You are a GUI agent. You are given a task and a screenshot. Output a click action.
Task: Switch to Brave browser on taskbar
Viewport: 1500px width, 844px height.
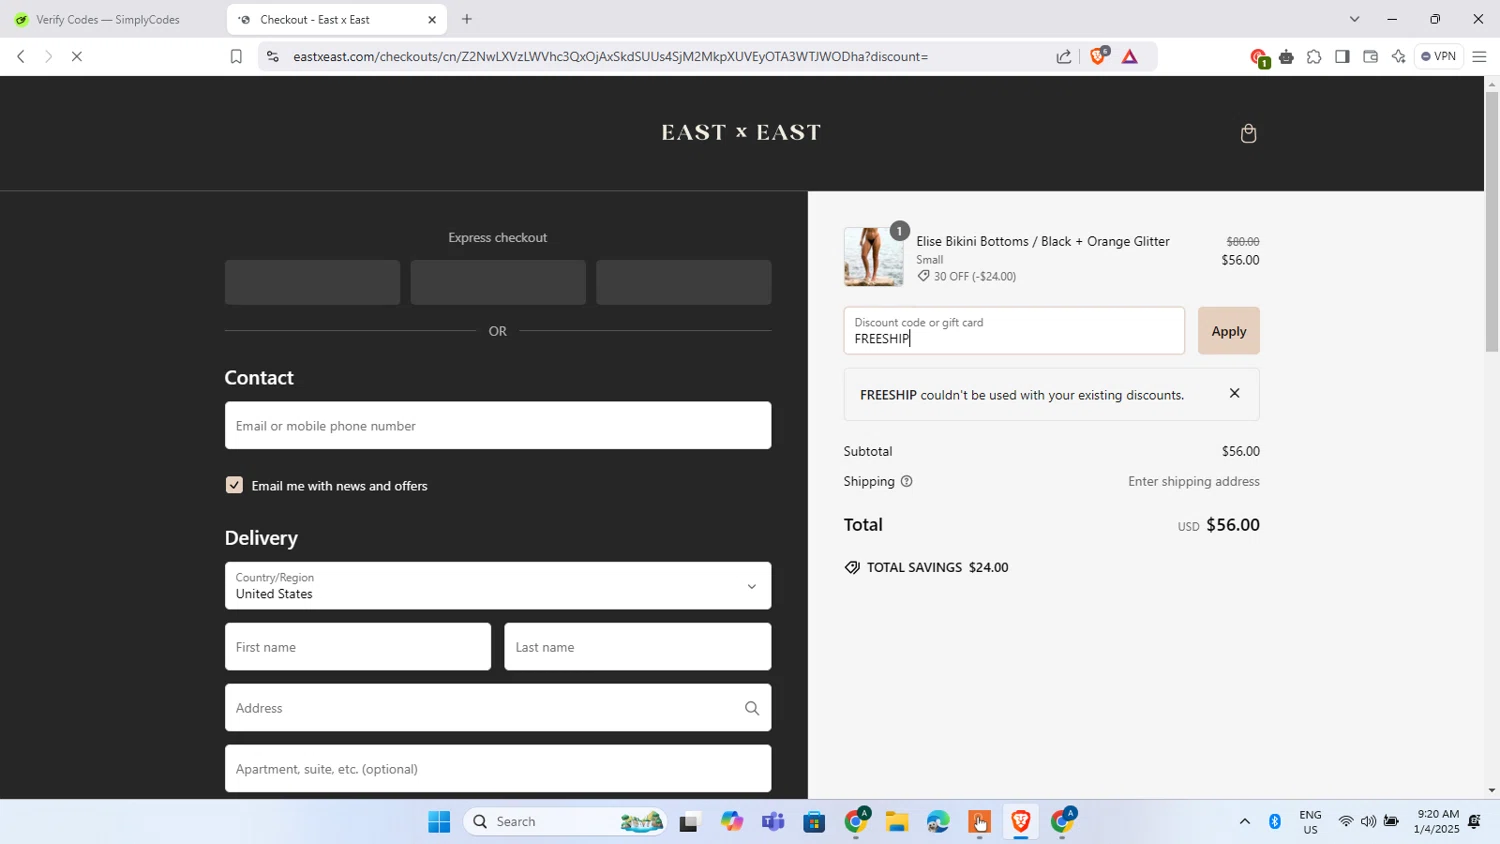pyautogui.click(x=1021, y=822)
